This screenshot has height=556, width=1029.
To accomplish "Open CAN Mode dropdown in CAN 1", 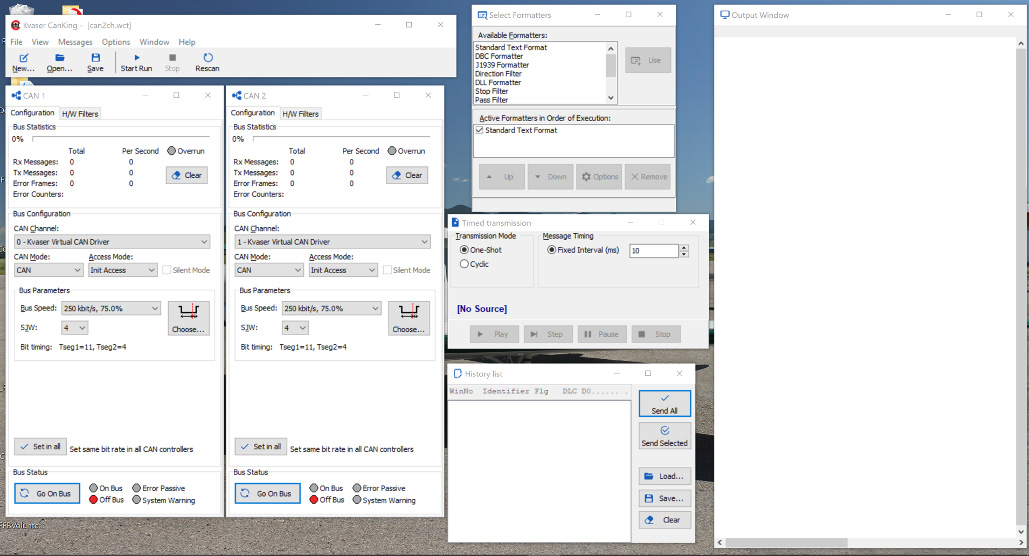I will (49, 270).
